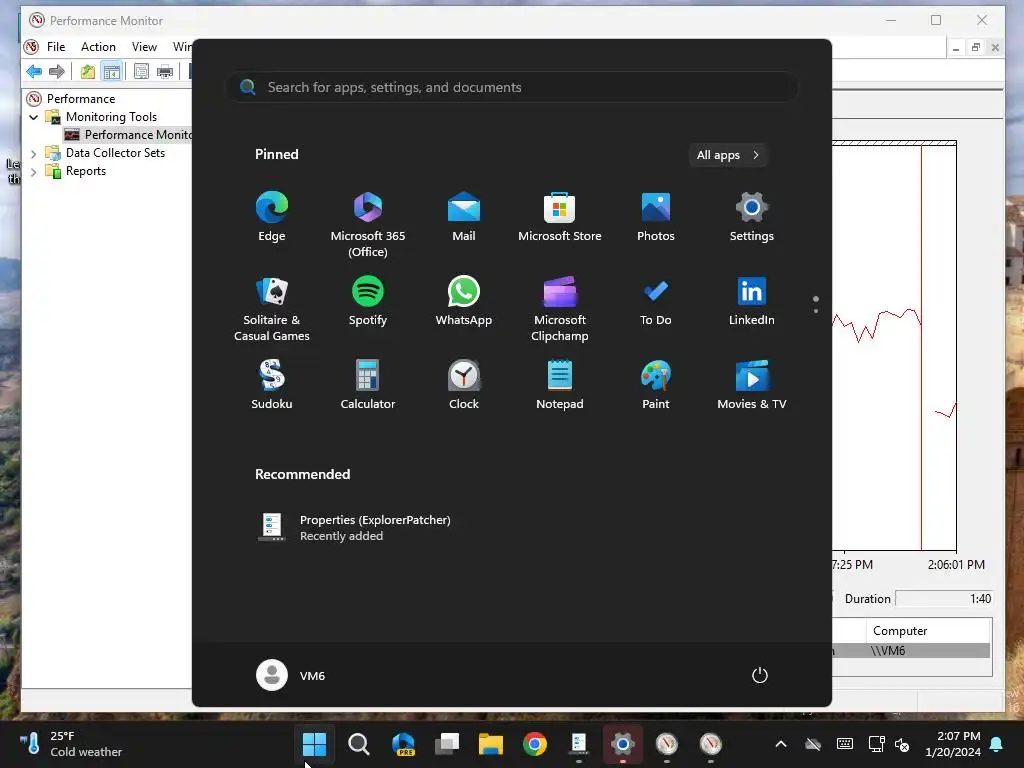
Task: Launch WhatsApp
Action: coord(464,301)
